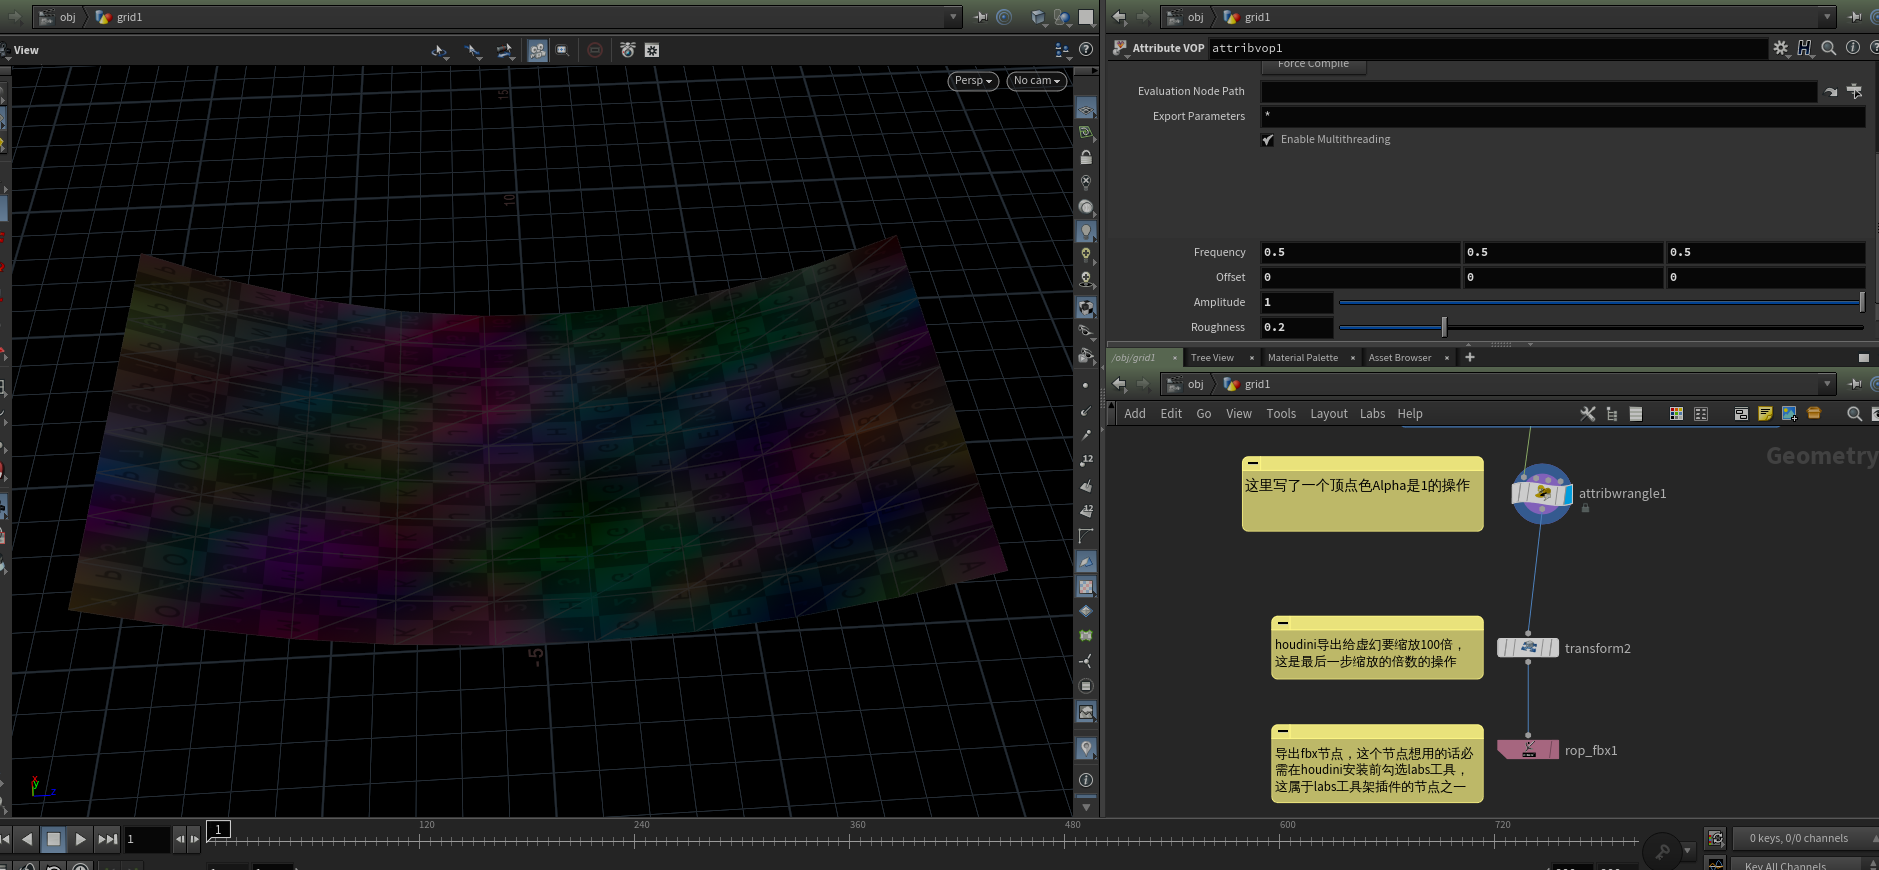Screen dimensions: 1879x870
Task: Open the Persp viewport dropdown
Action: (972, 81)
